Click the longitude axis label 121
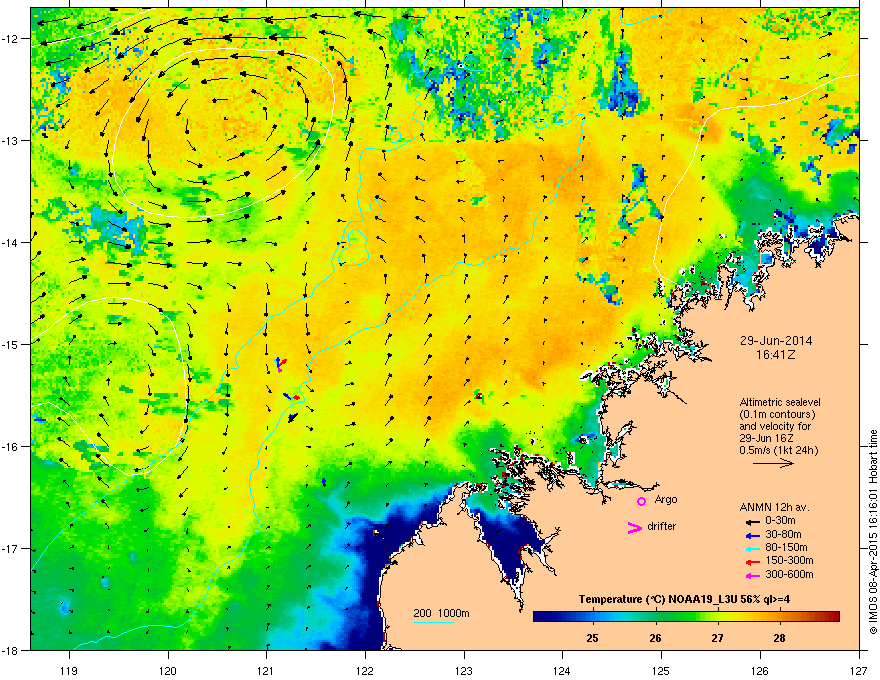The image size is (880, 680). pyautogui.click(x=266, y=670)
